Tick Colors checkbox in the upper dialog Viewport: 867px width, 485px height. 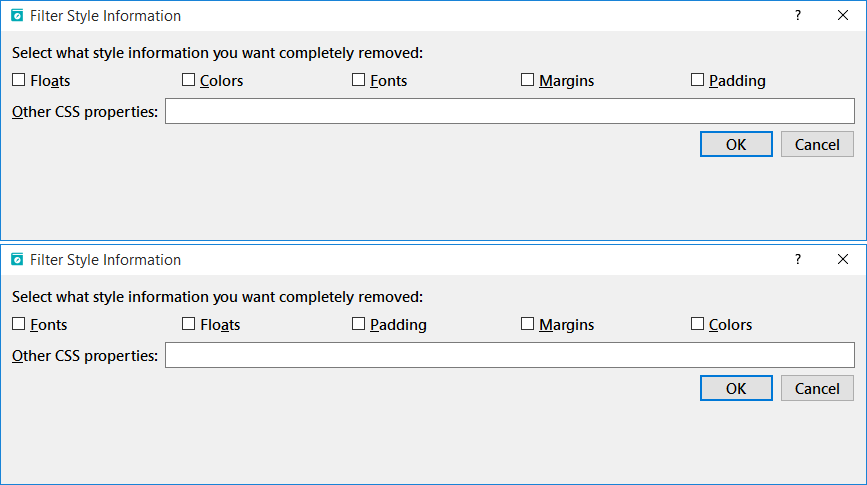[189, 81]
